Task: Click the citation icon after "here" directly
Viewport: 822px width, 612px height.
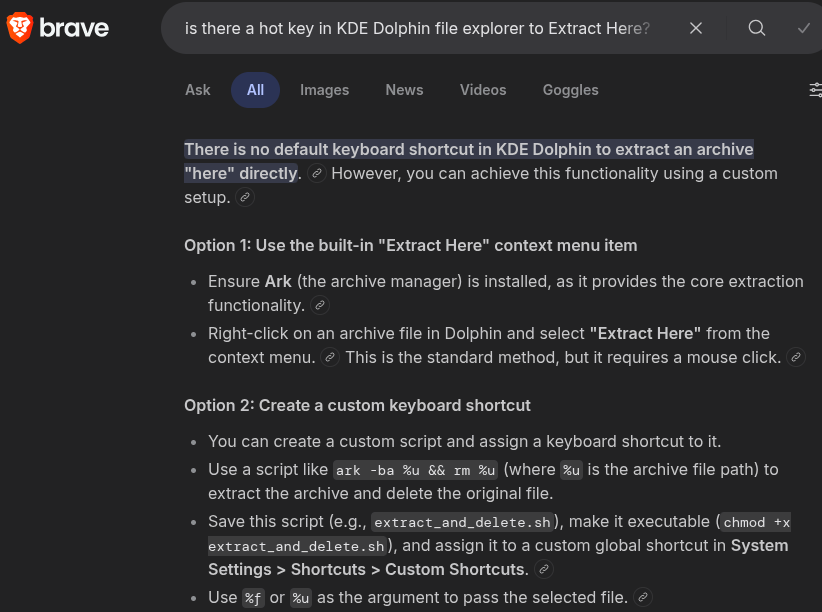Action: pyautogui.click(x=316, y=172)
